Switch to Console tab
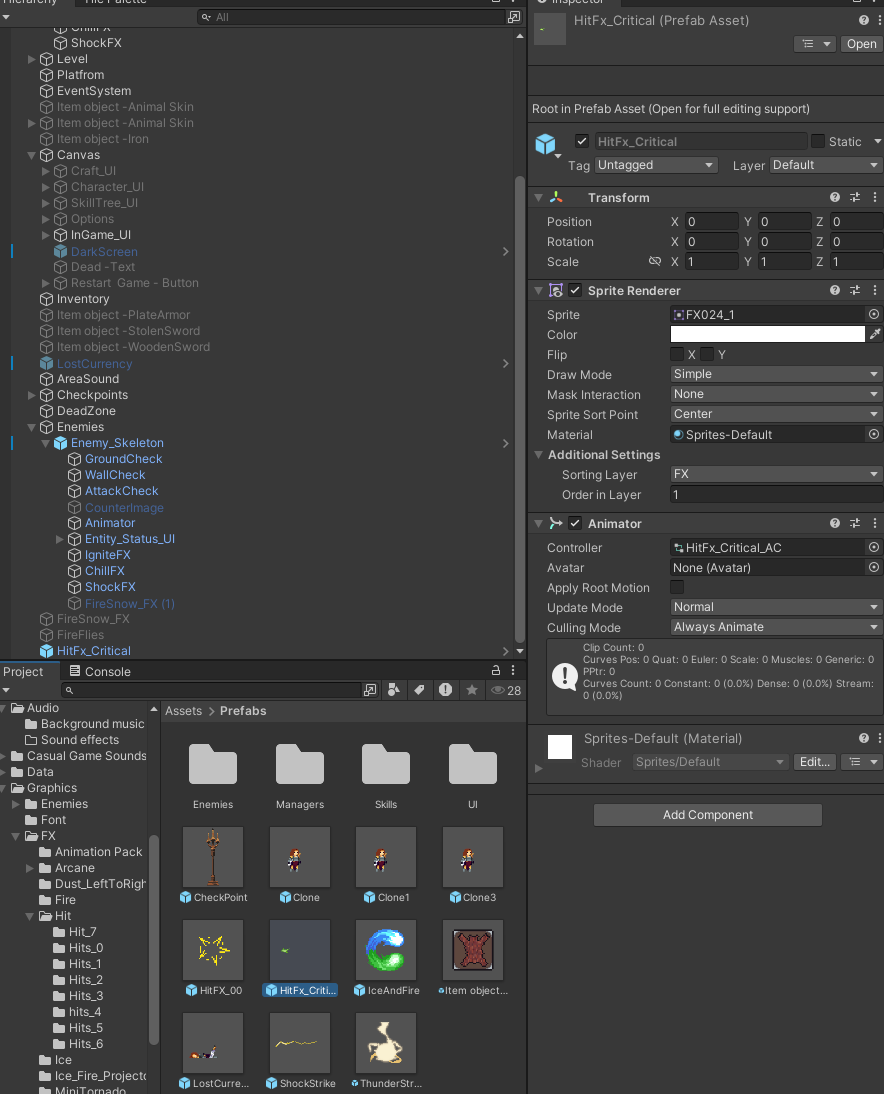This screenshot has height=1094, width=884. (100, 671)
